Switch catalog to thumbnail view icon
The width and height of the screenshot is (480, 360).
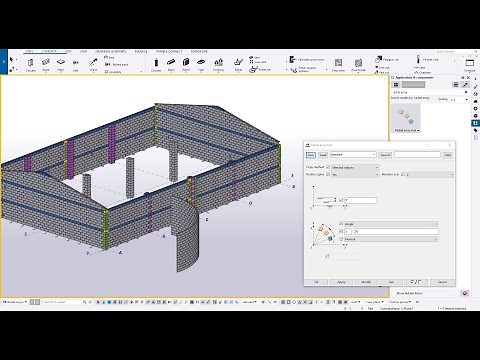point(396,85)
